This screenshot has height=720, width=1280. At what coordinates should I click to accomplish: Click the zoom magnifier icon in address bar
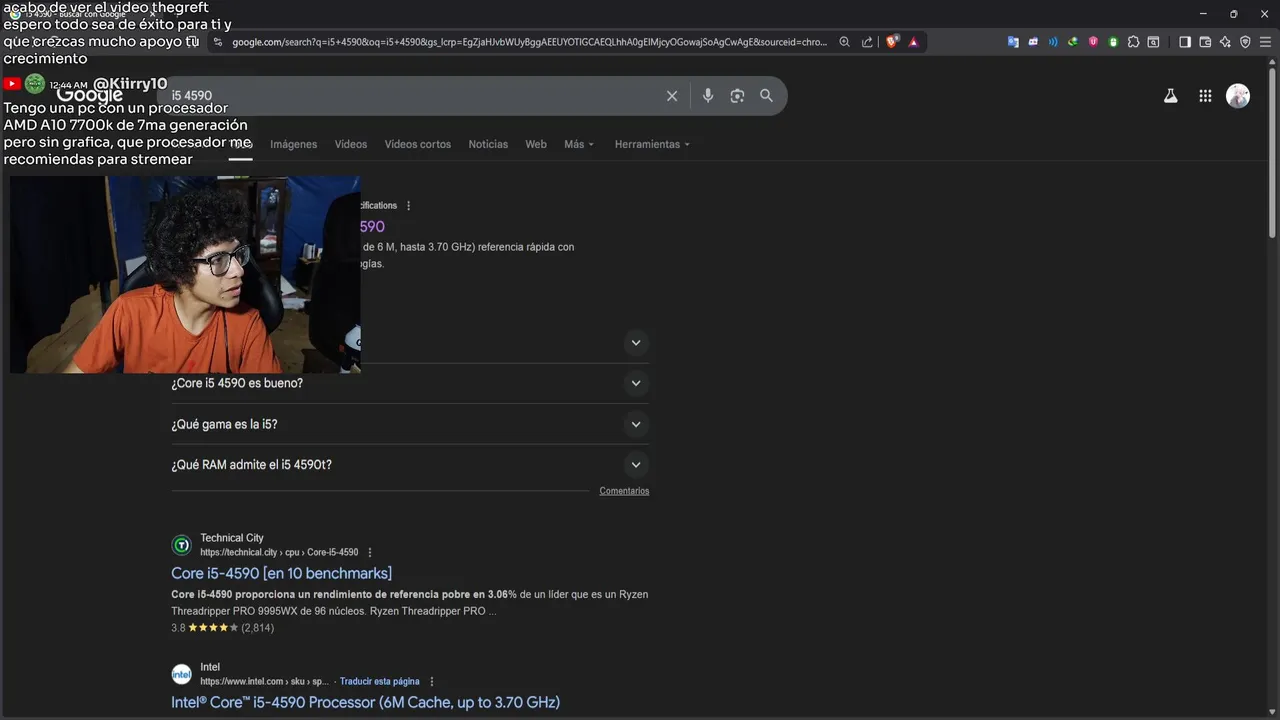click(845, 42)
